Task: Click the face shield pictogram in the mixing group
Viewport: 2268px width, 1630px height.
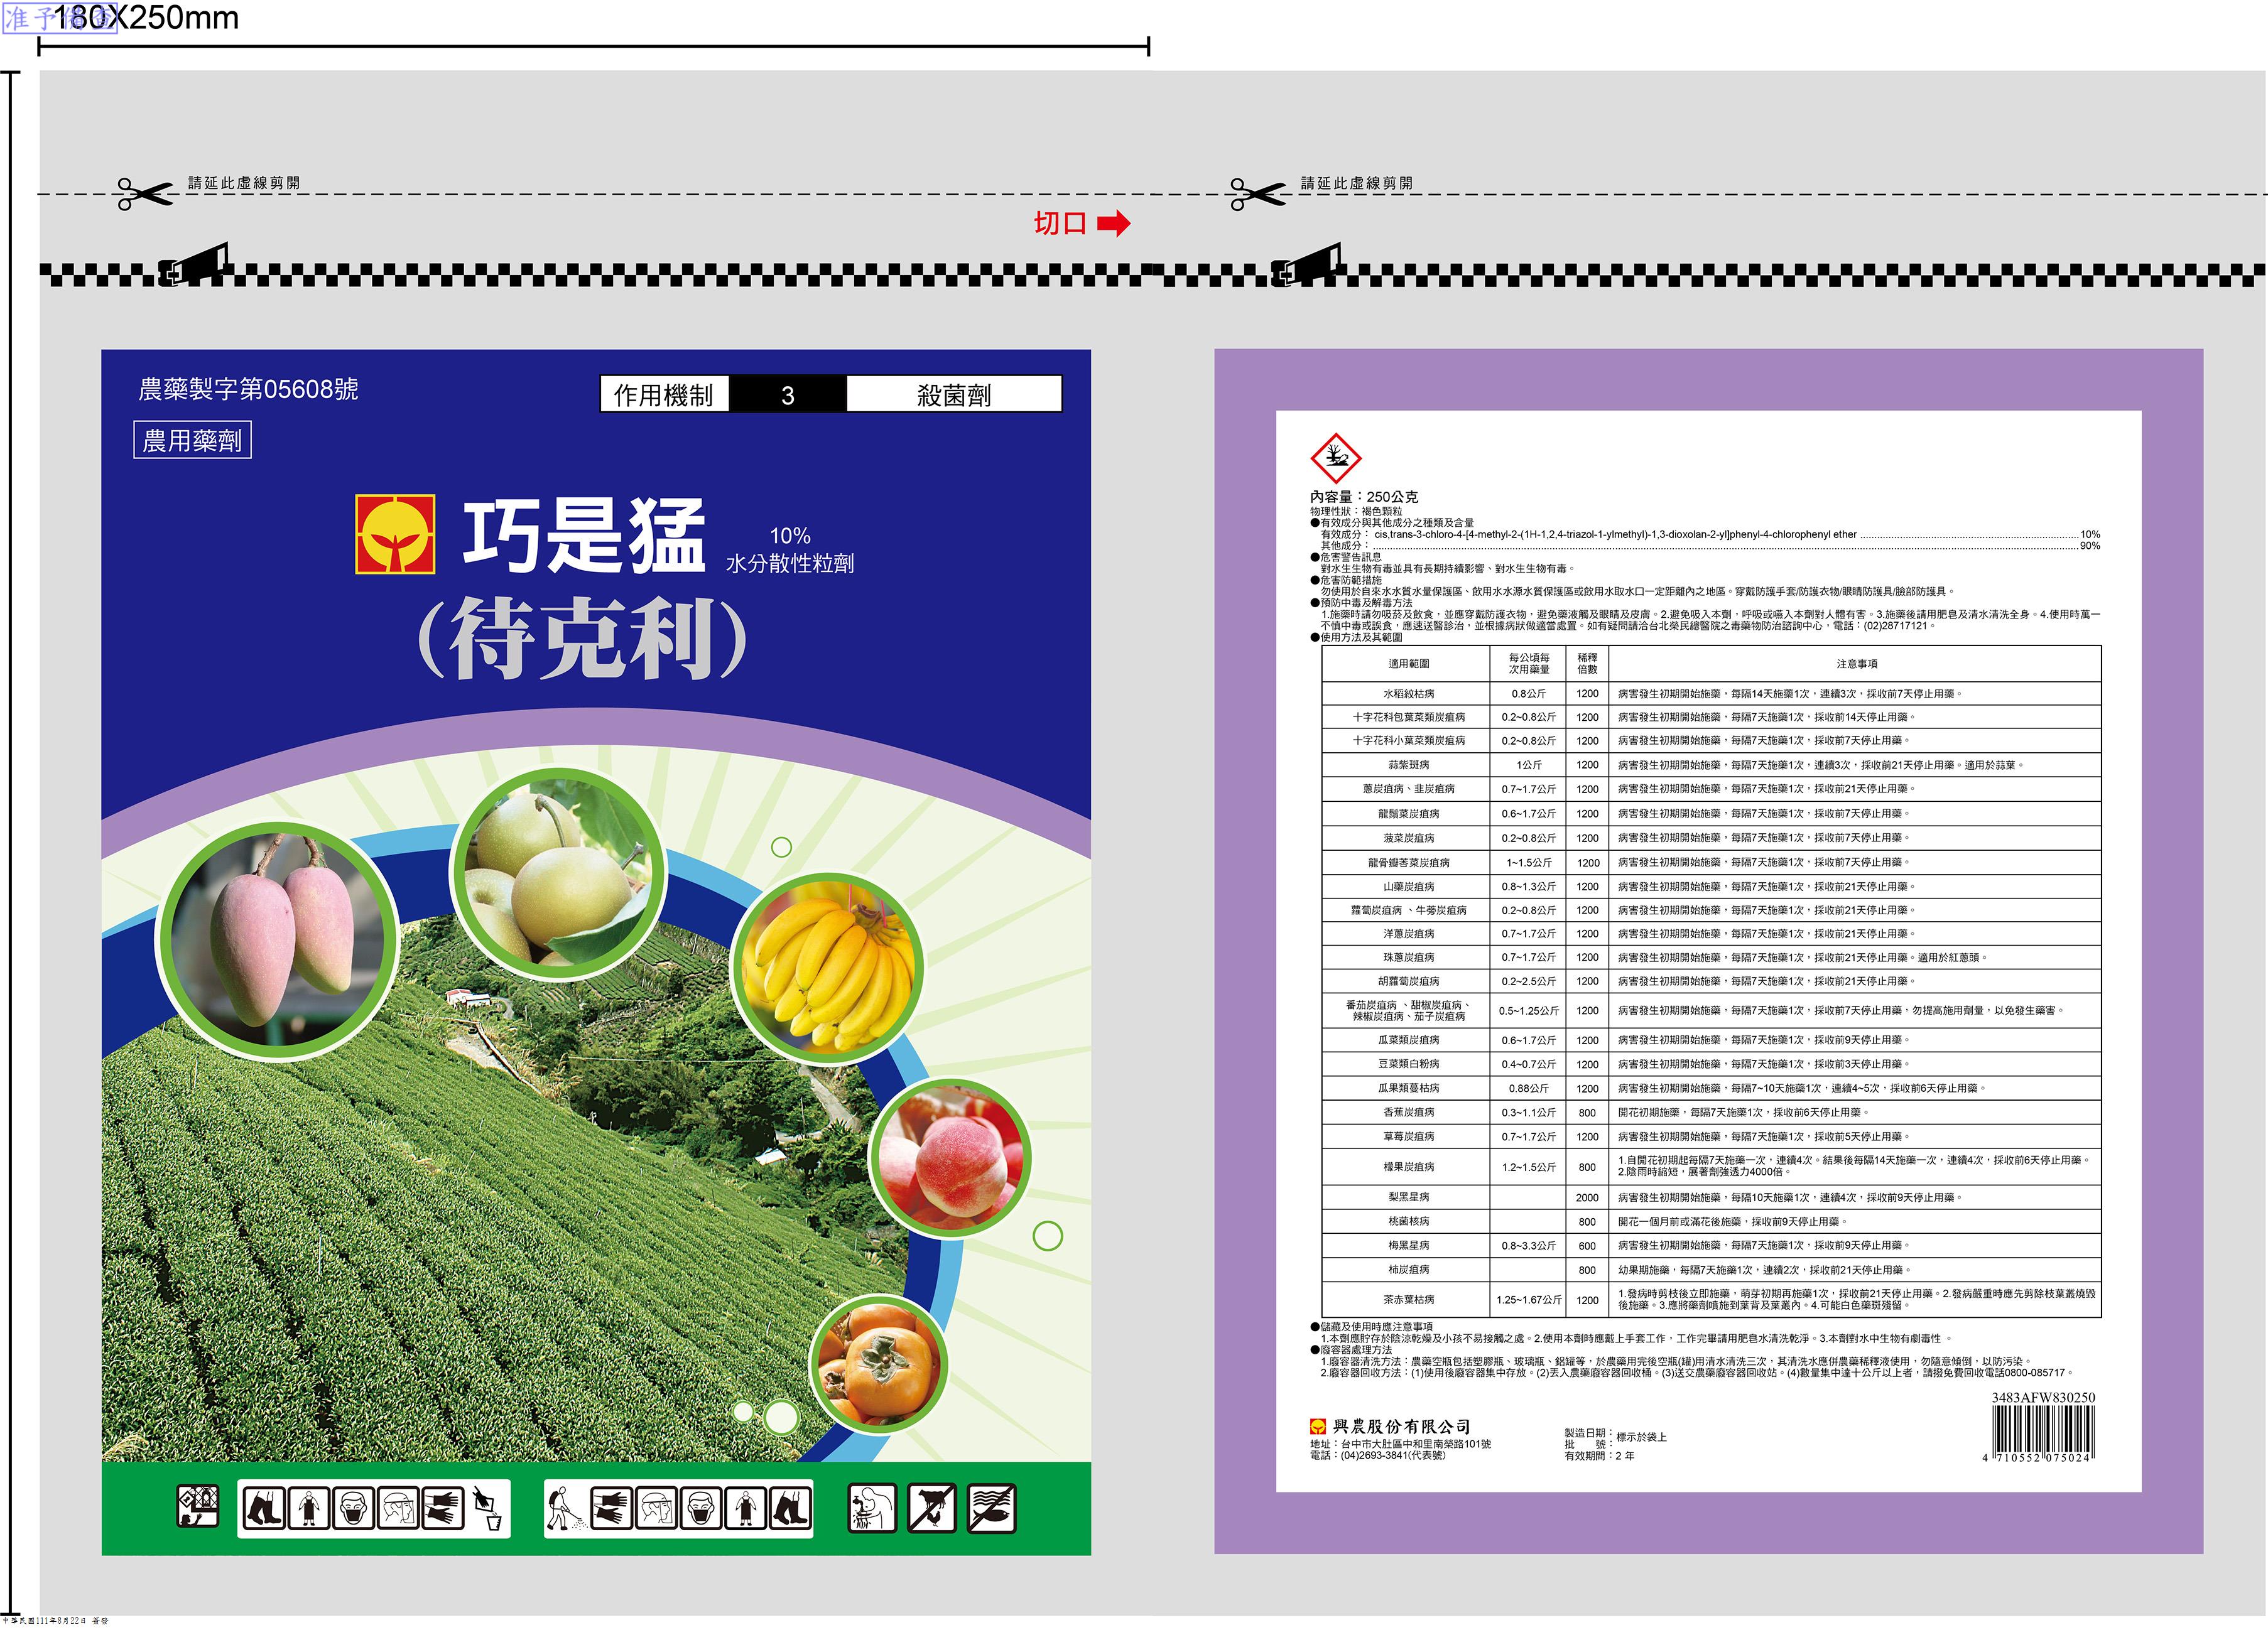Action: 397,1508
